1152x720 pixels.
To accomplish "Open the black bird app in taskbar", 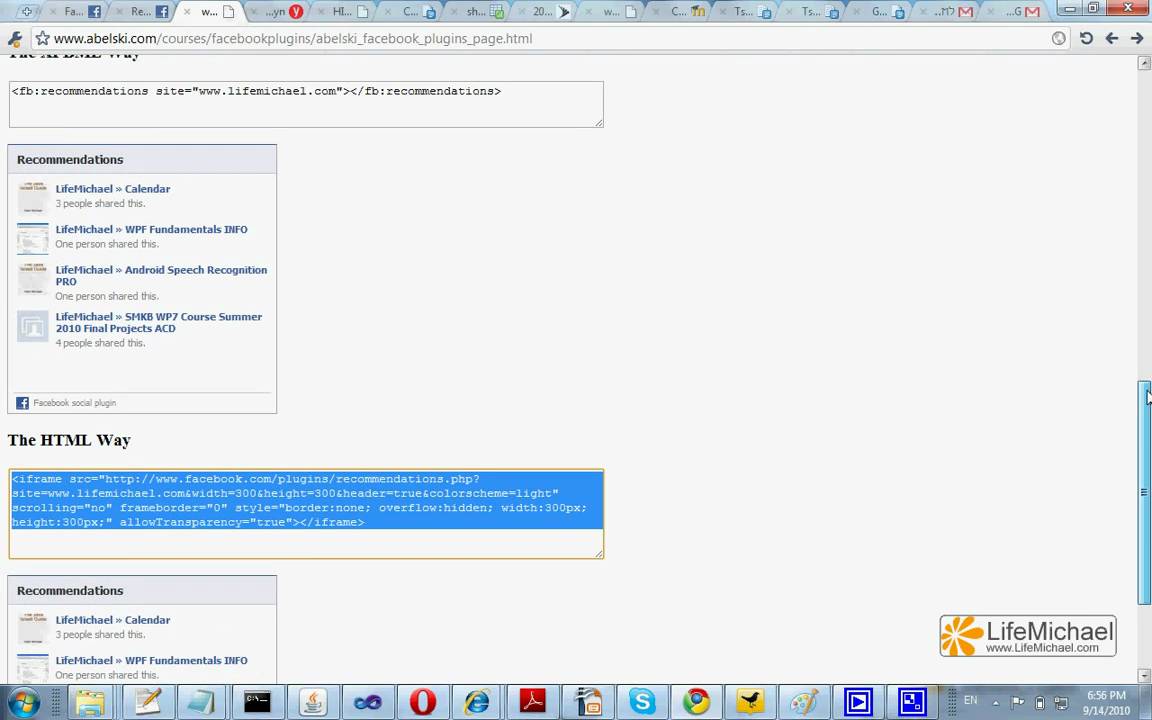I will click(x=750, y=702).
